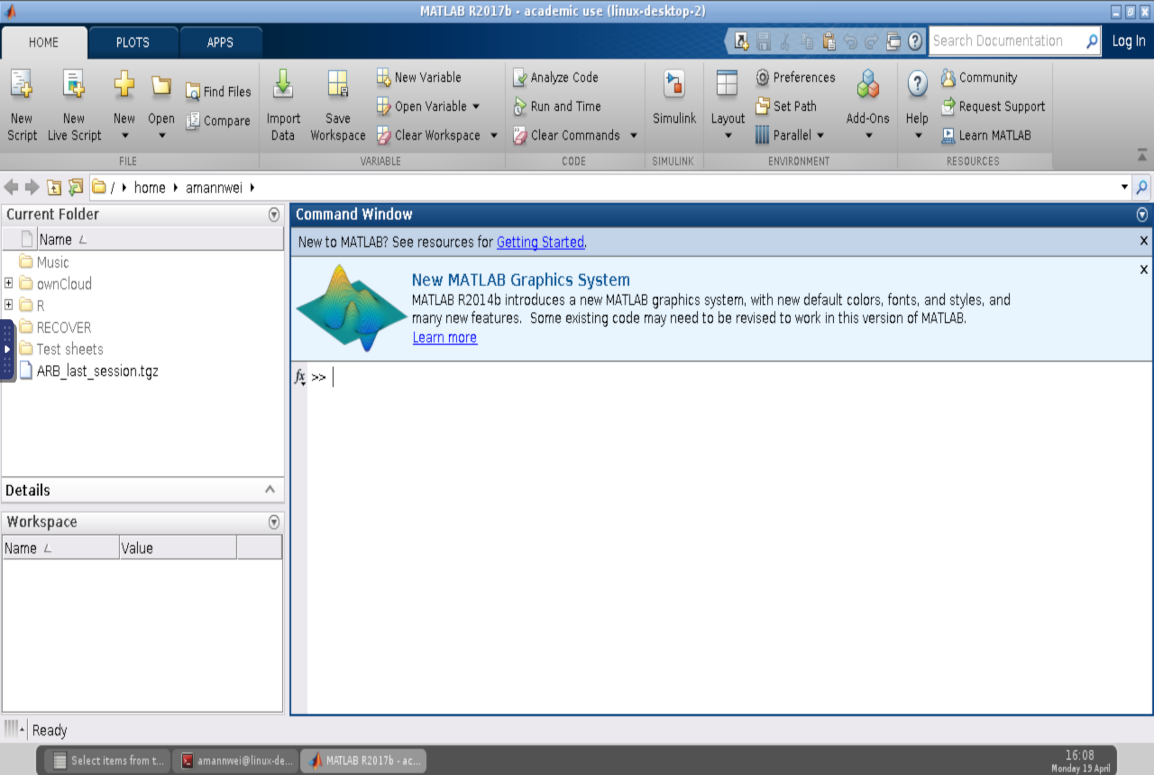Screen dimensions: 1154x775
Task: Open the Preferences gear icon
Action: pos(762,78)
